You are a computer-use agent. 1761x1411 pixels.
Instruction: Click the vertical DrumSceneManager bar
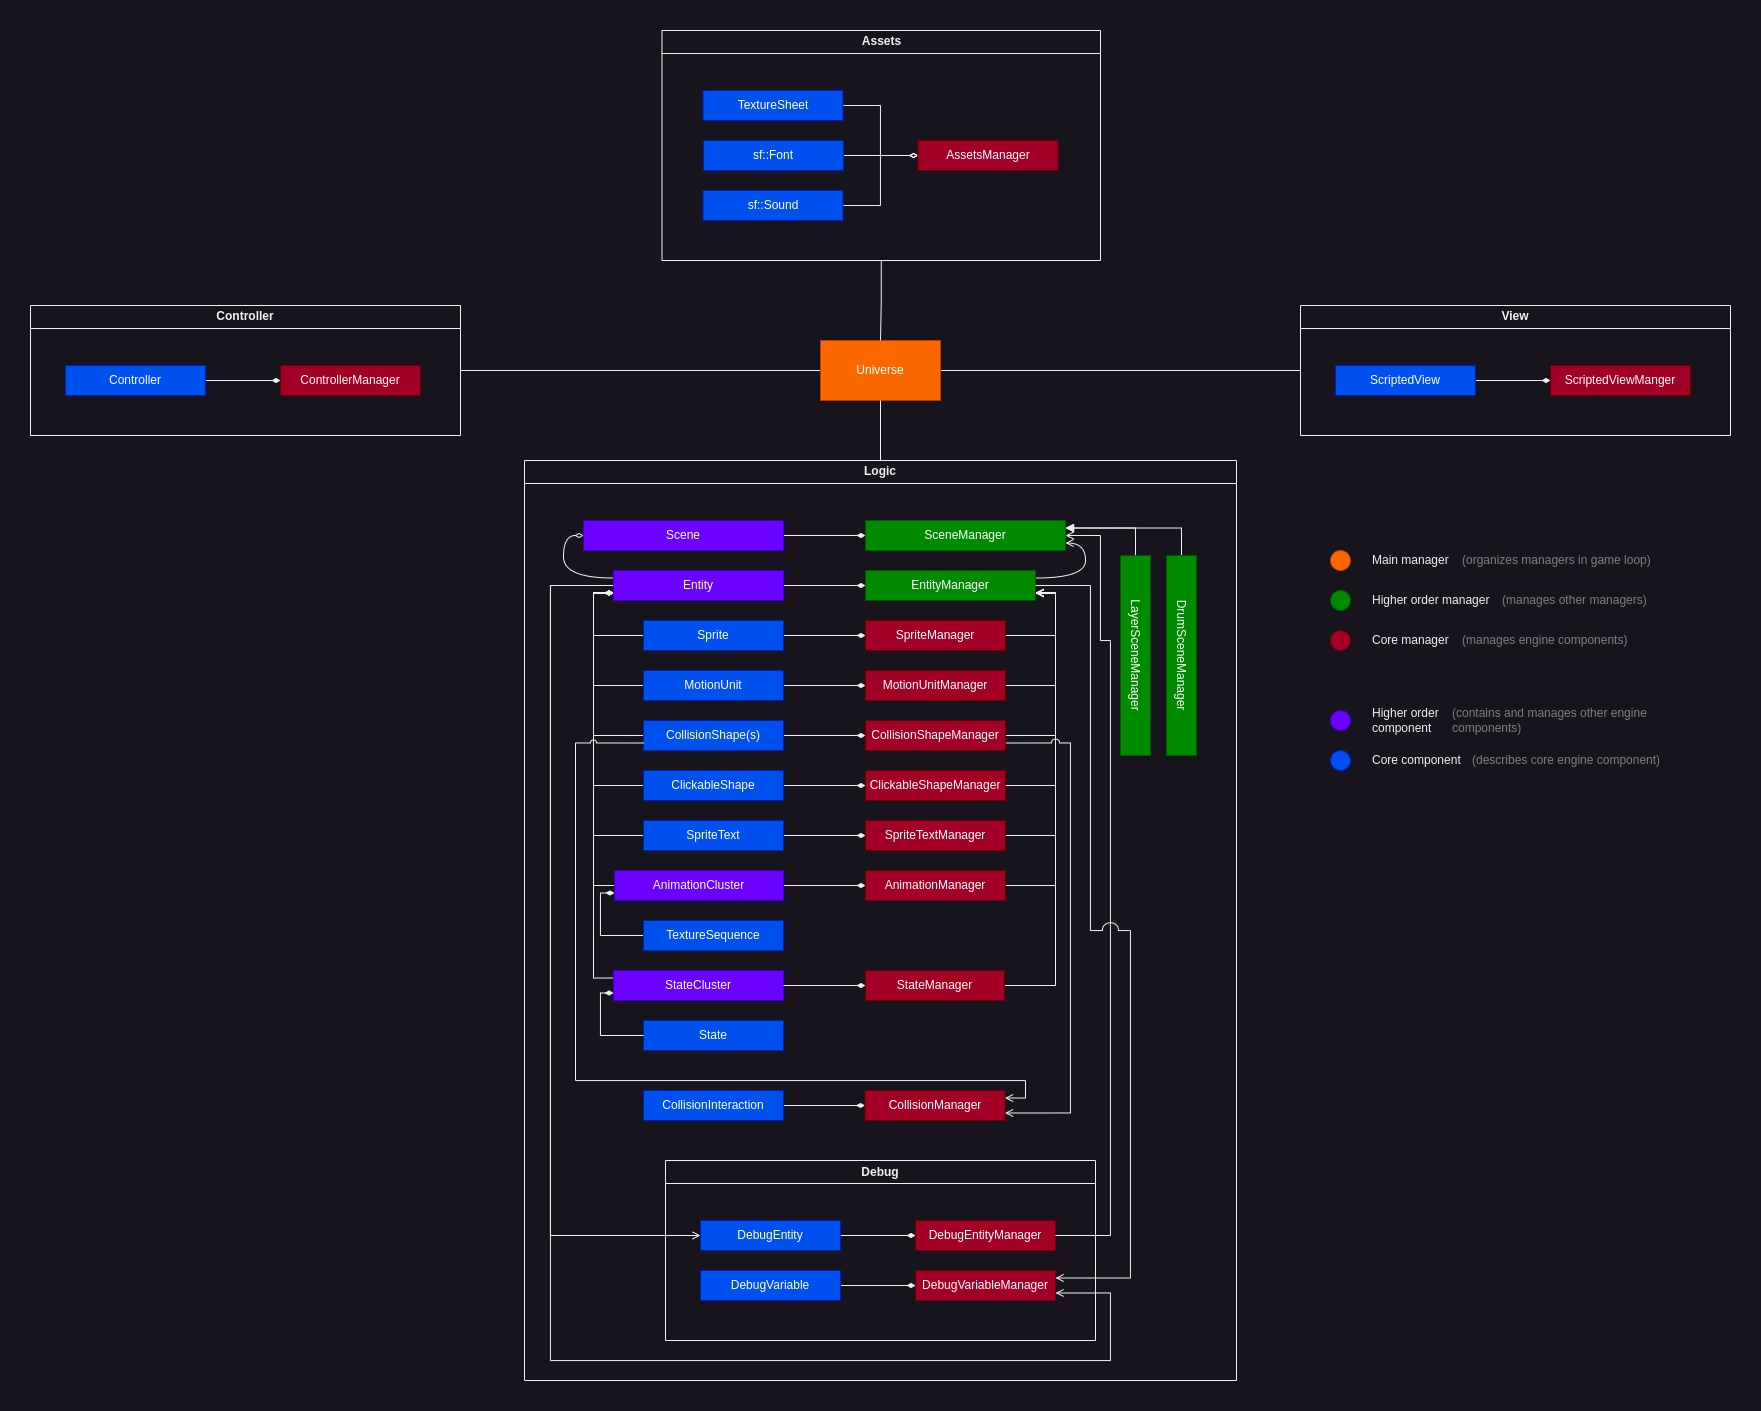click(x=1181, y=655)
